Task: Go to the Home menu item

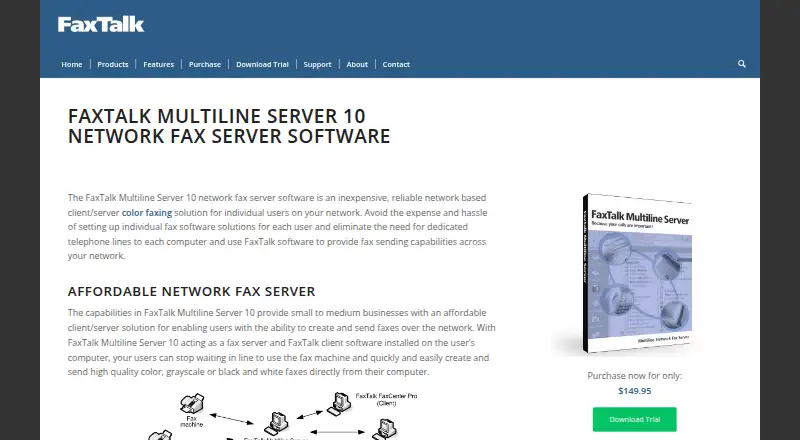Action: click(71, 64)
